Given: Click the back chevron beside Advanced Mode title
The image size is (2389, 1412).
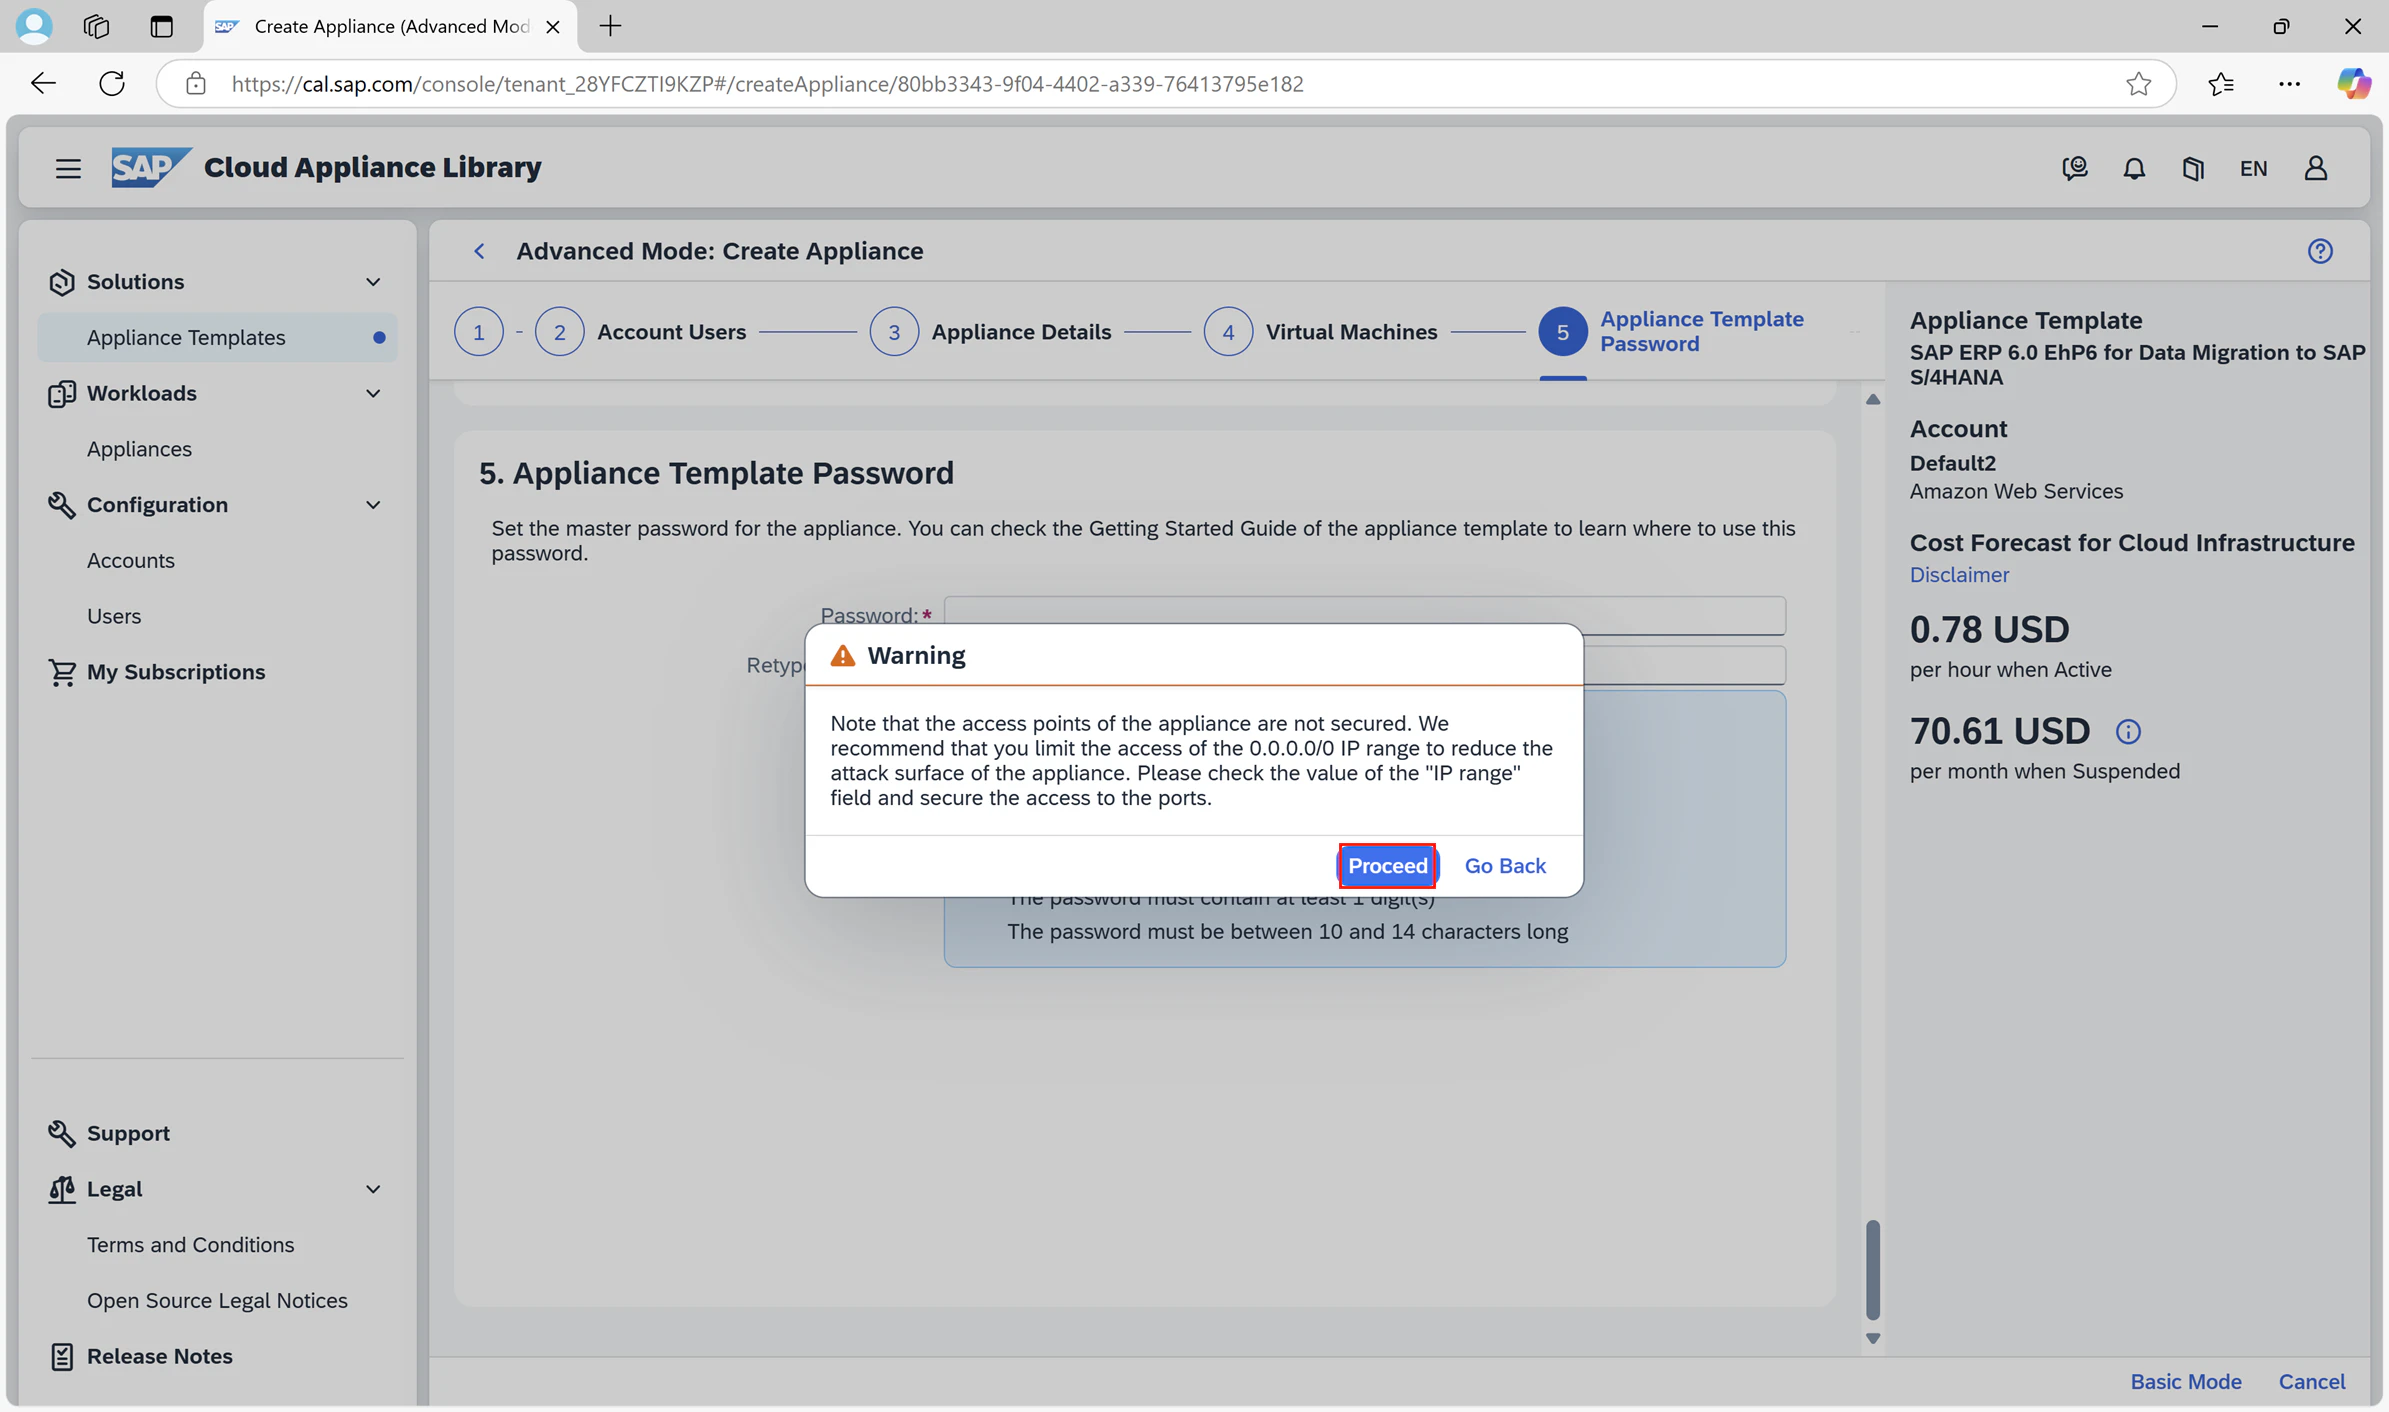Looking at the screenshot, I should pyautogui.click(x=479, y=251).
